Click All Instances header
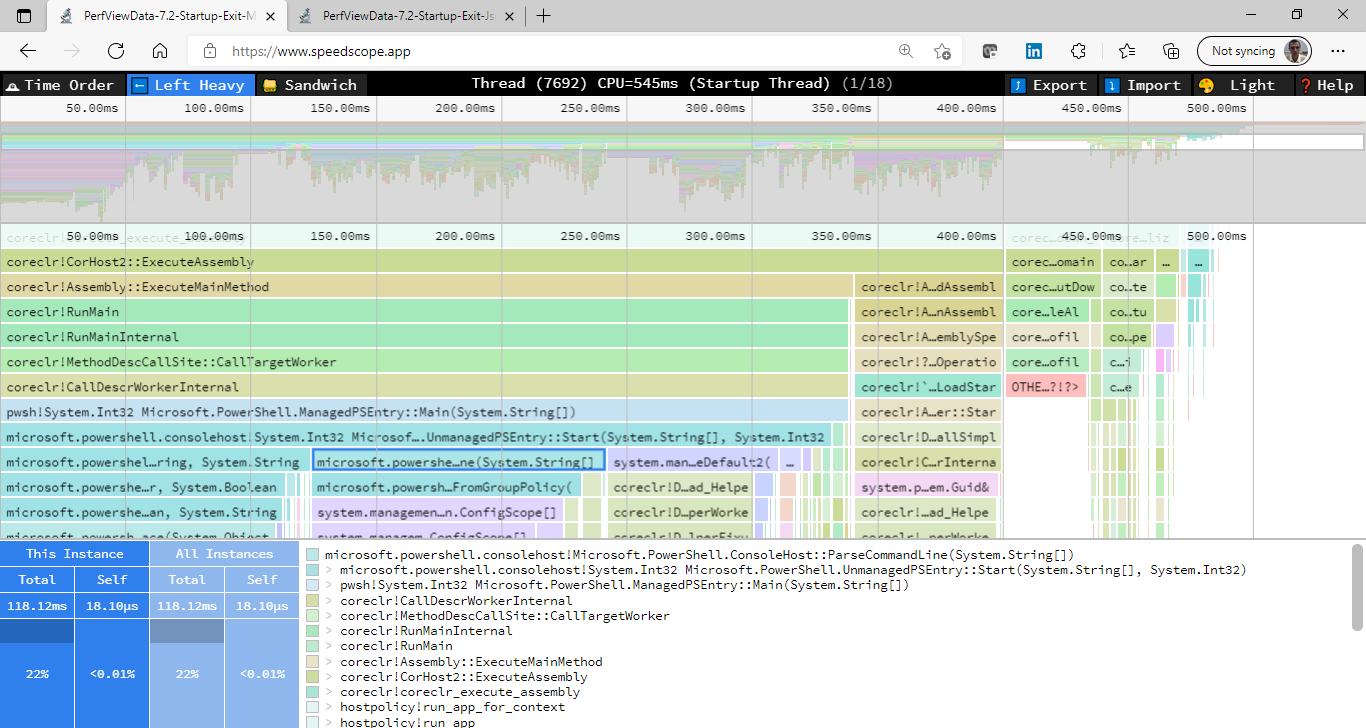This screenshot has width=1366, height=728. (x=224, y=553)
